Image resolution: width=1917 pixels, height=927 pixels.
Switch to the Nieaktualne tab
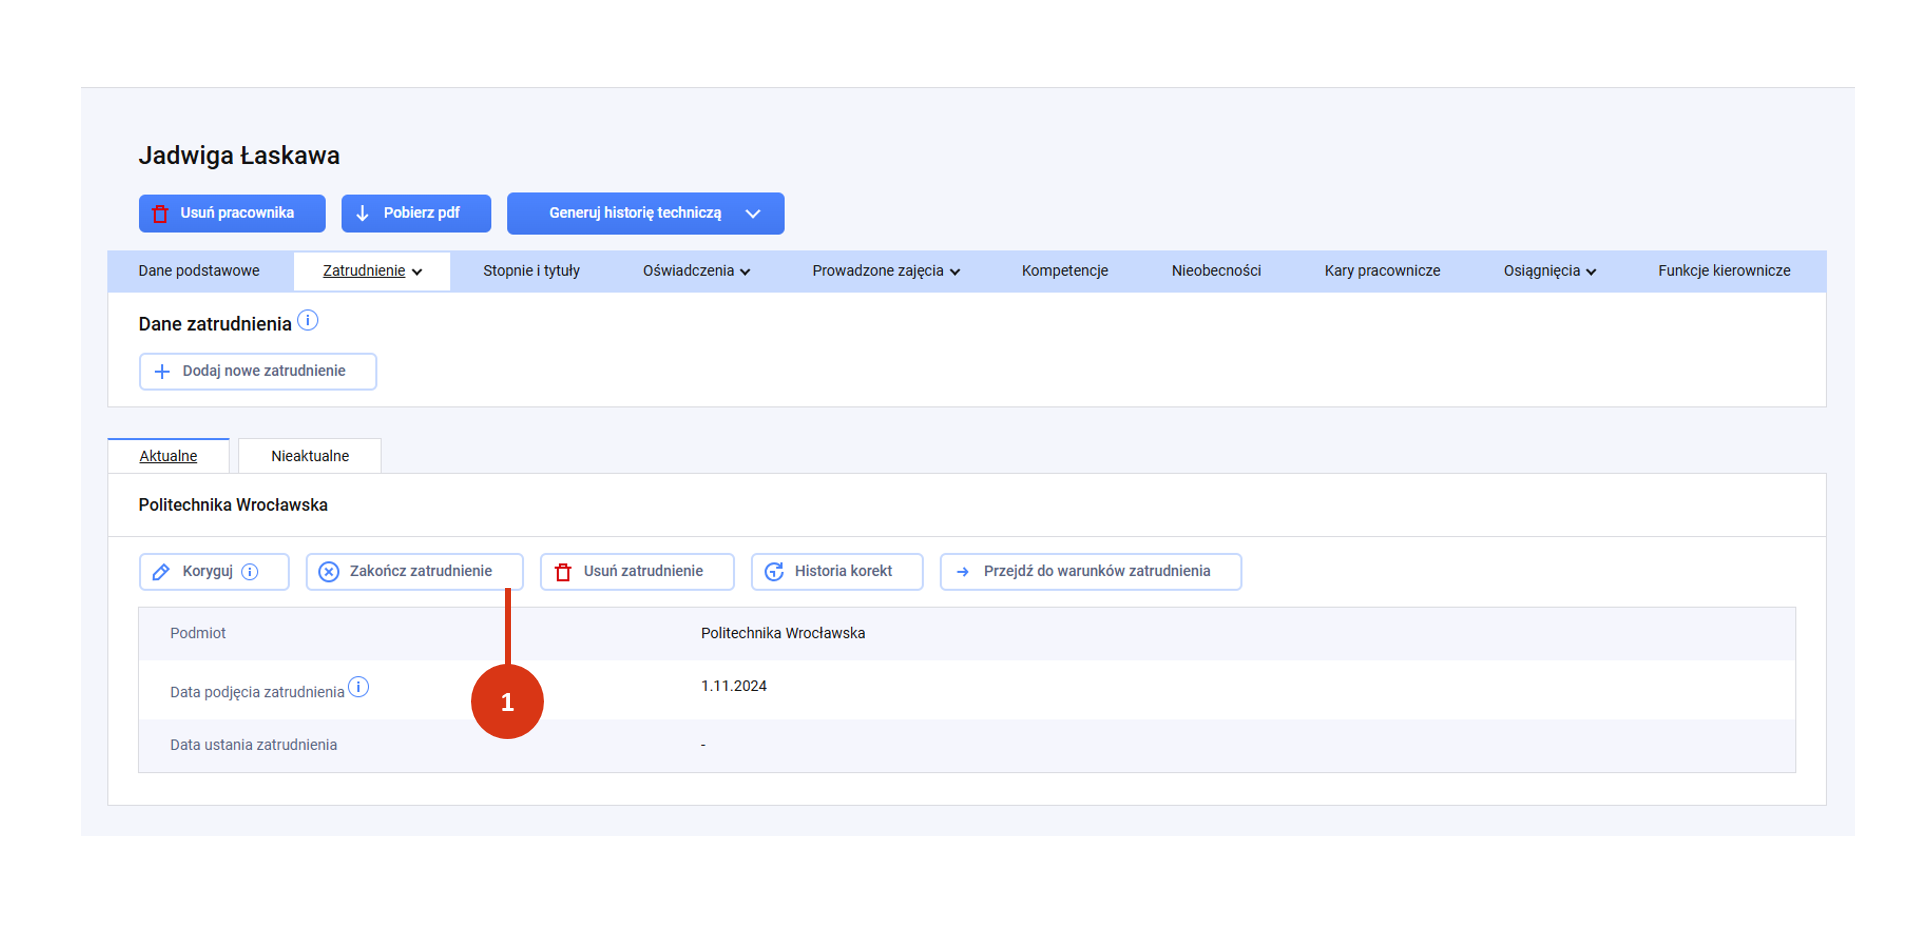310,456
